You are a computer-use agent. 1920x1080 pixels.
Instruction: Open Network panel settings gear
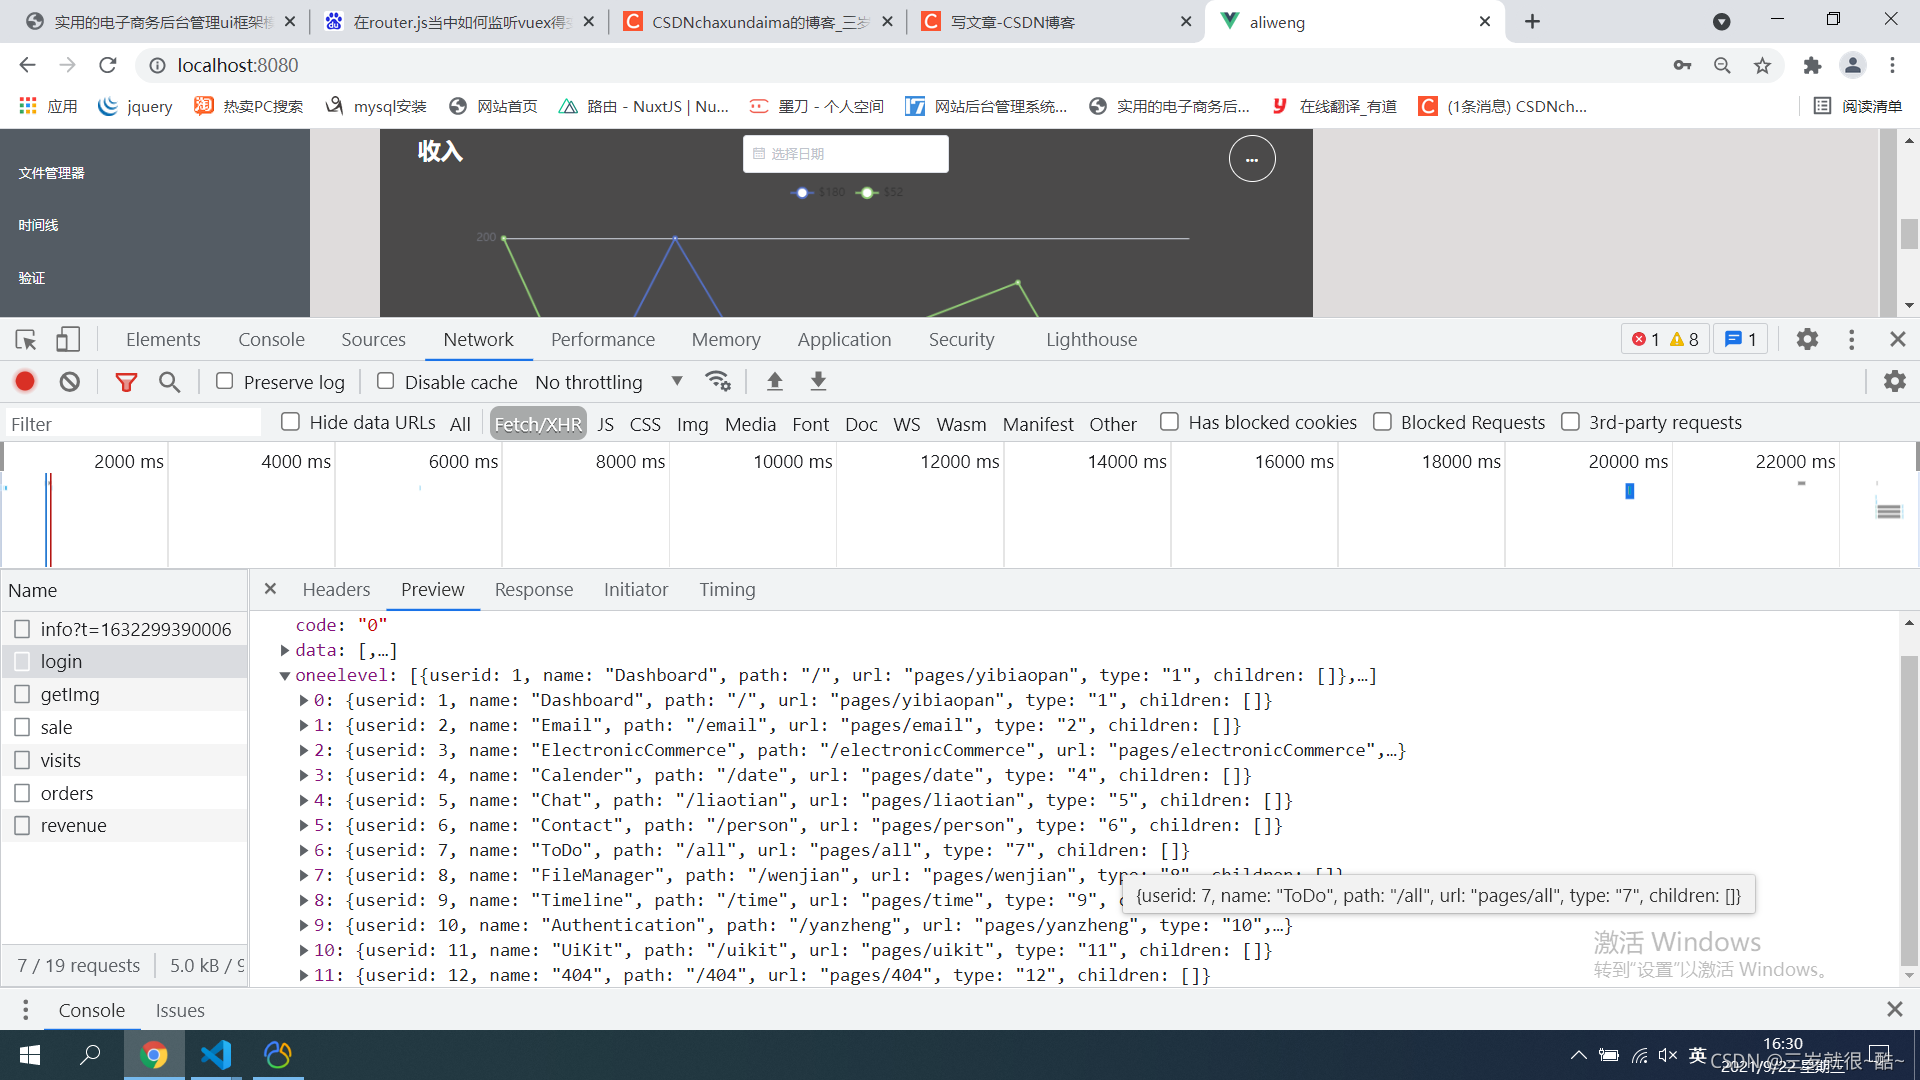[1894, 381]
